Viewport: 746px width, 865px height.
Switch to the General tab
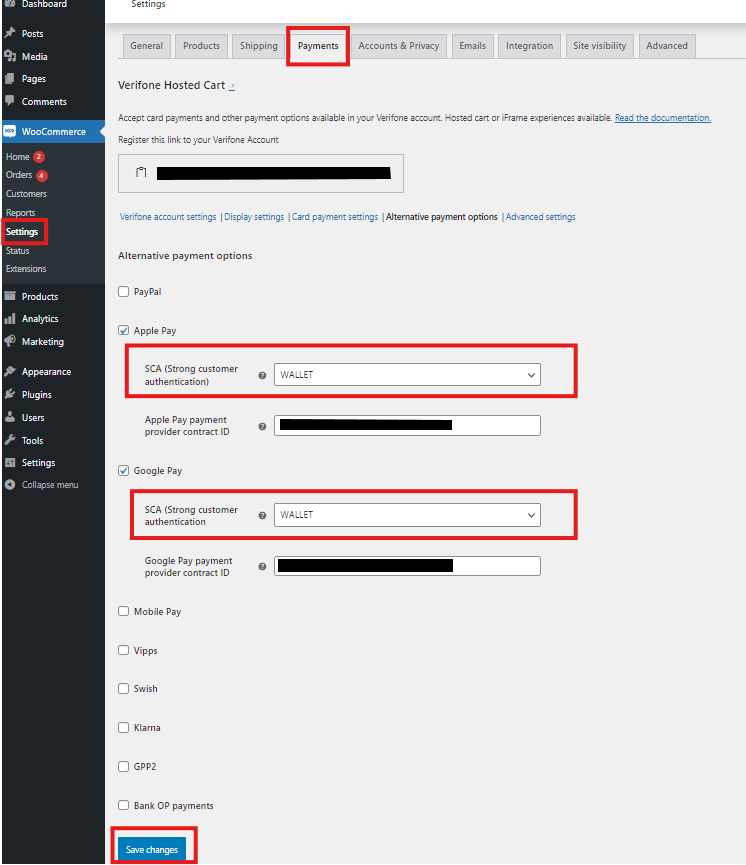(146, 46)
